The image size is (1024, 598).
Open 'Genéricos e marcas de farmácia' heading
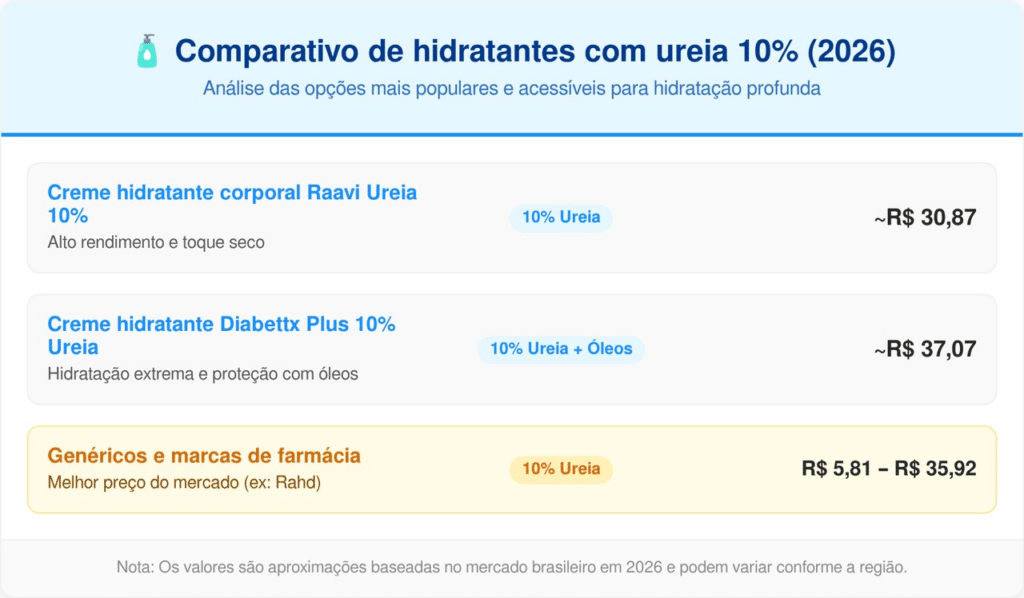[x=204, y=456]
